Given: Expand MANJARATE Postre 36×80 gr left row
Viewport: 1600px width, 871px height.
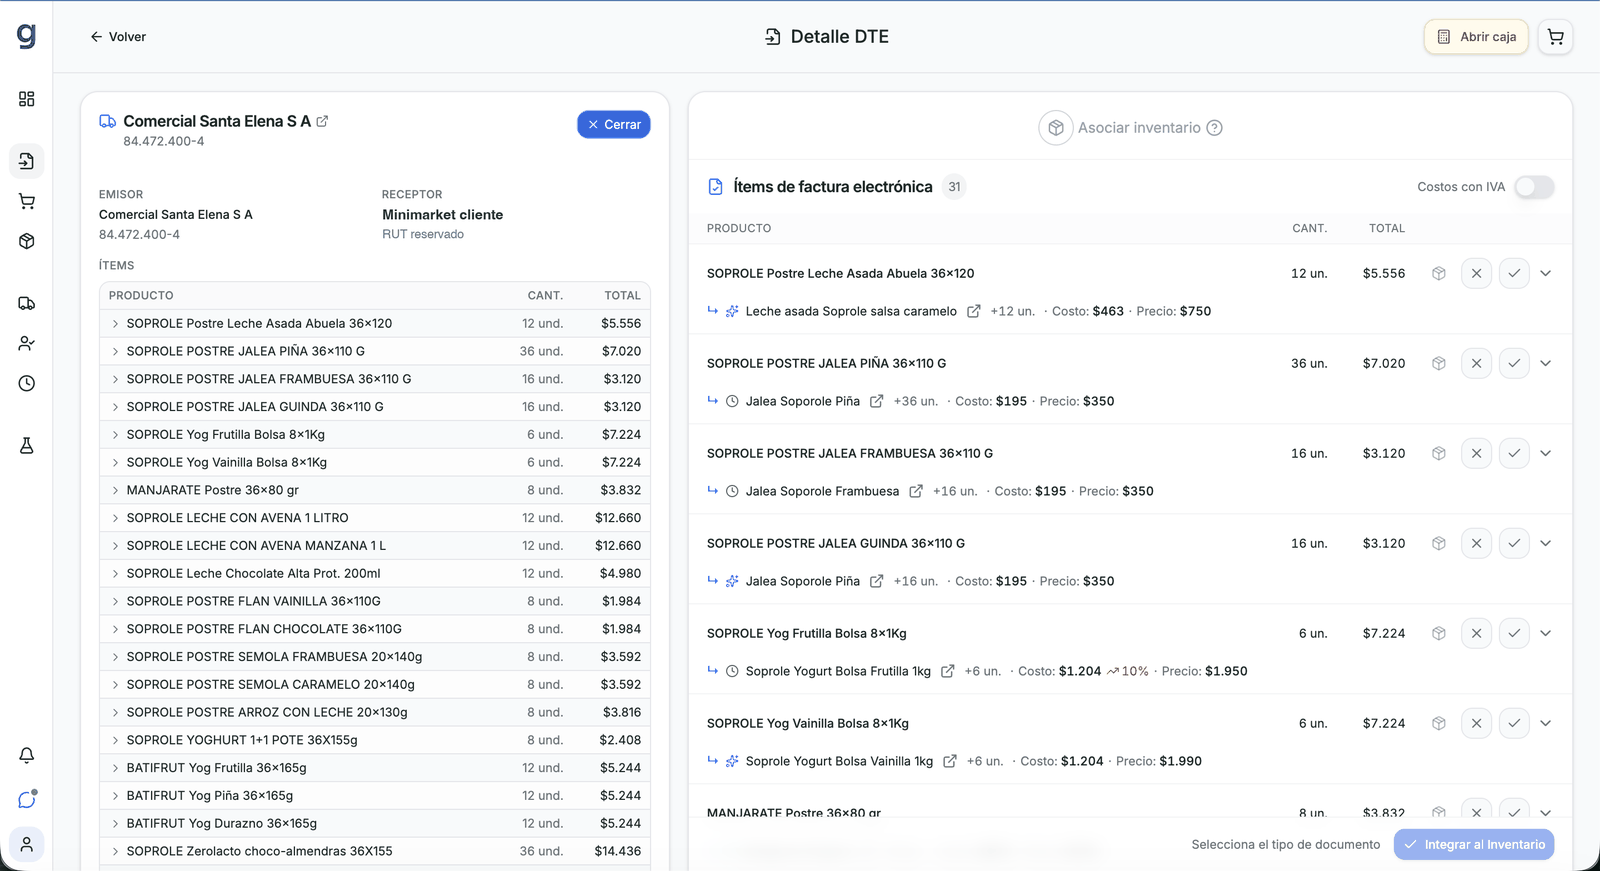Looking at the screenshot, I should [116, 491].
